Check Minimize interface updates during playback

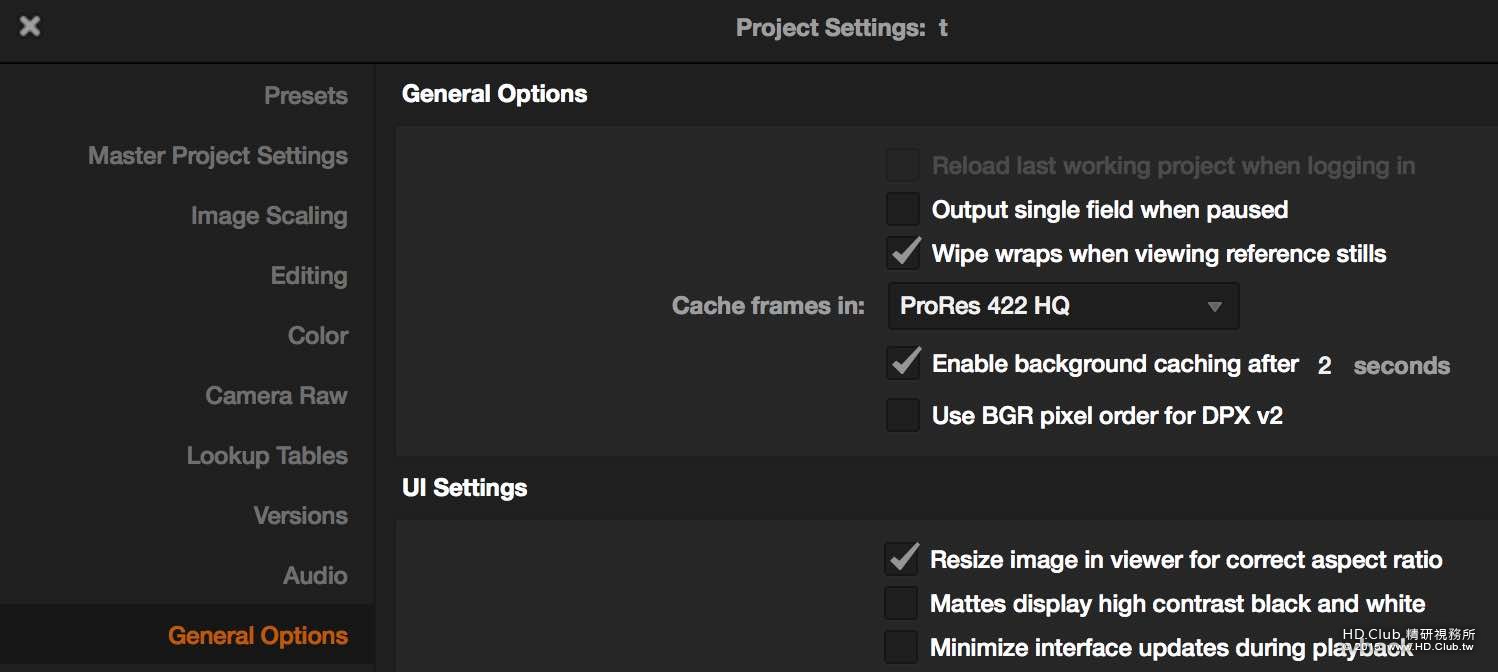coord(901,647)
